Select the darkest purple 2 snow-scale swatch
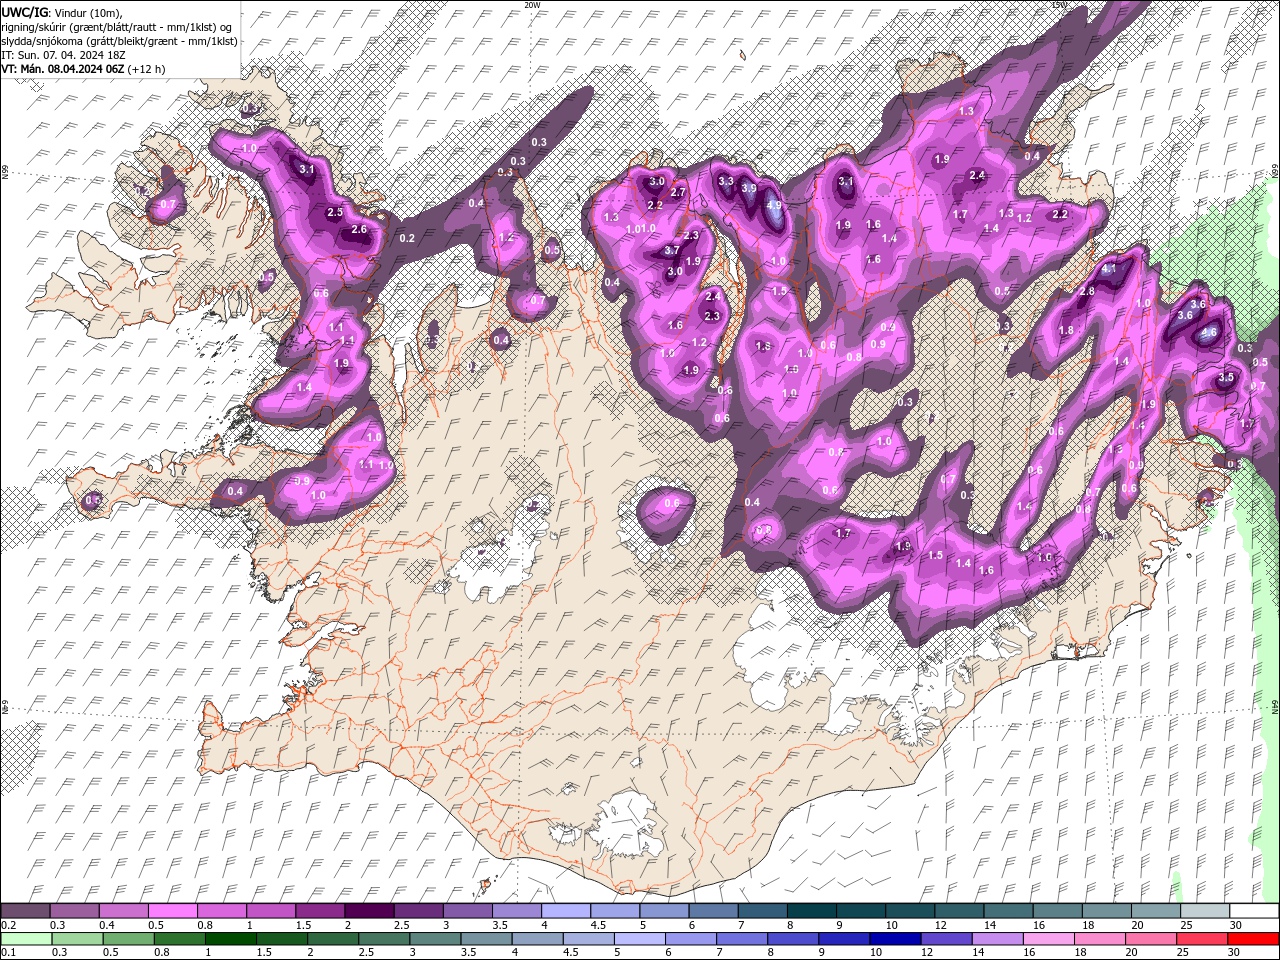This screenshot has width=1280, height=960. [368, 911]
